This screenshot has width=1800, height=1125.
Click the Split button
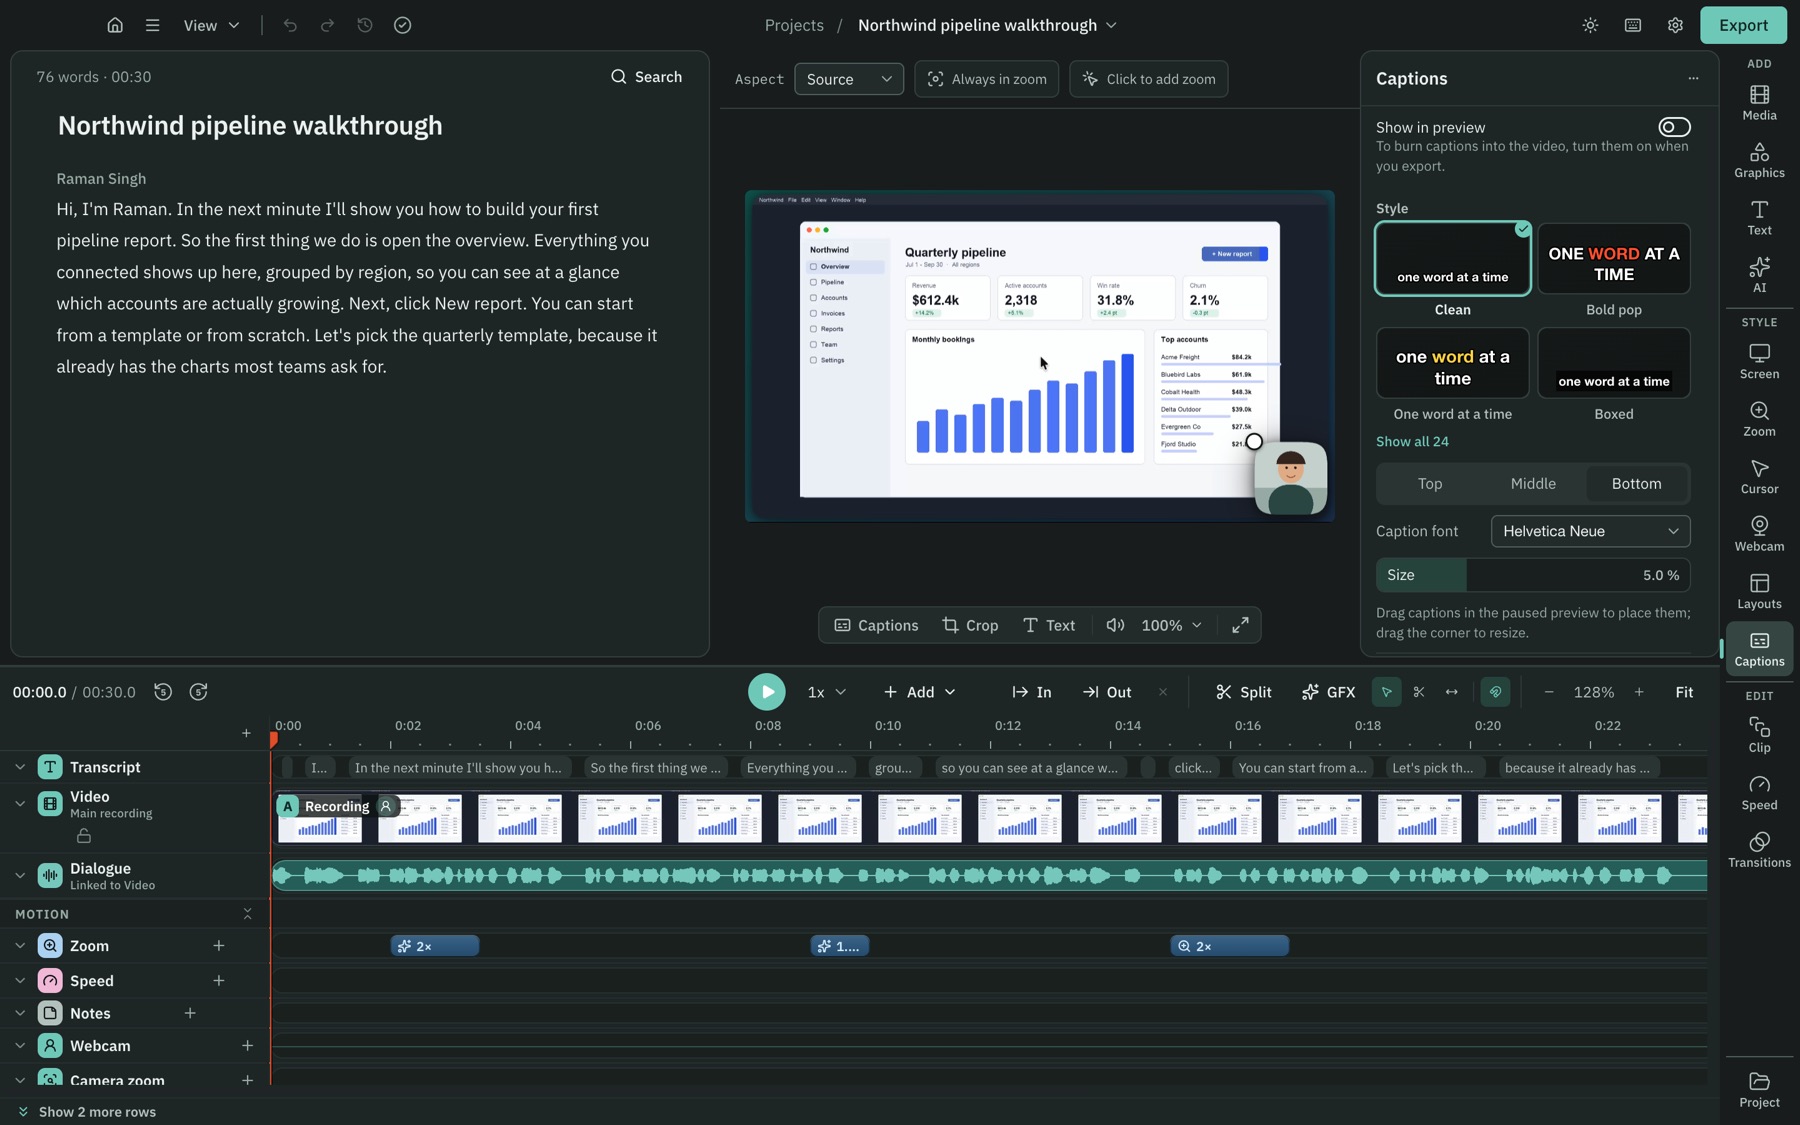1243,692
